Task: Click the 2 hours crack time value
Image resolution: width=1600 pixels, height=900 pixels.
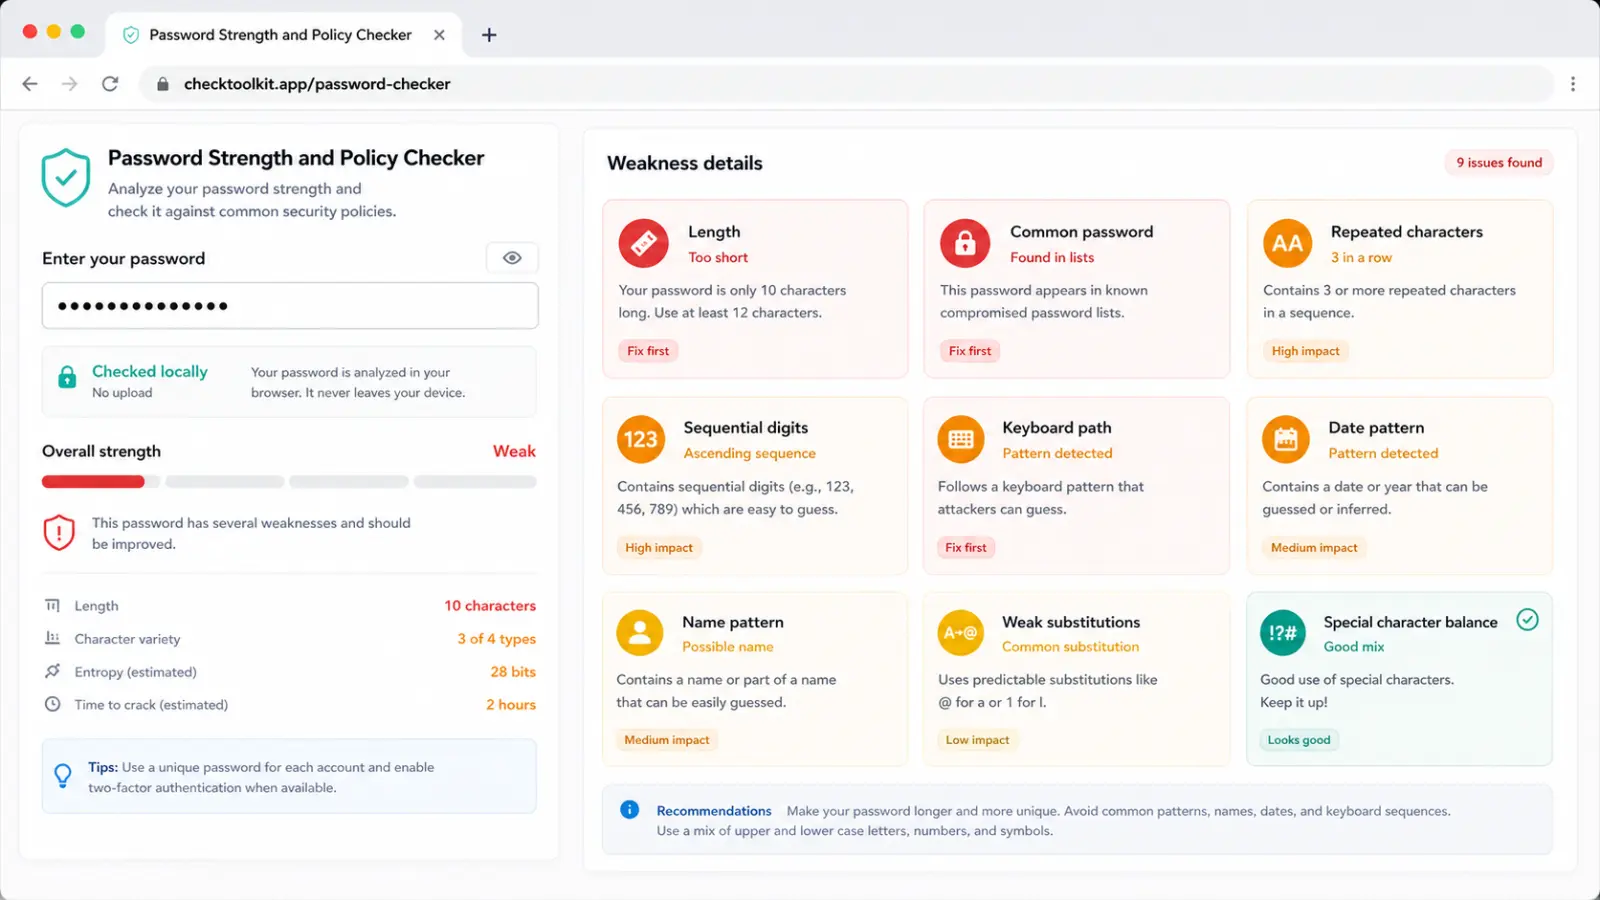Action: point(511,705)
